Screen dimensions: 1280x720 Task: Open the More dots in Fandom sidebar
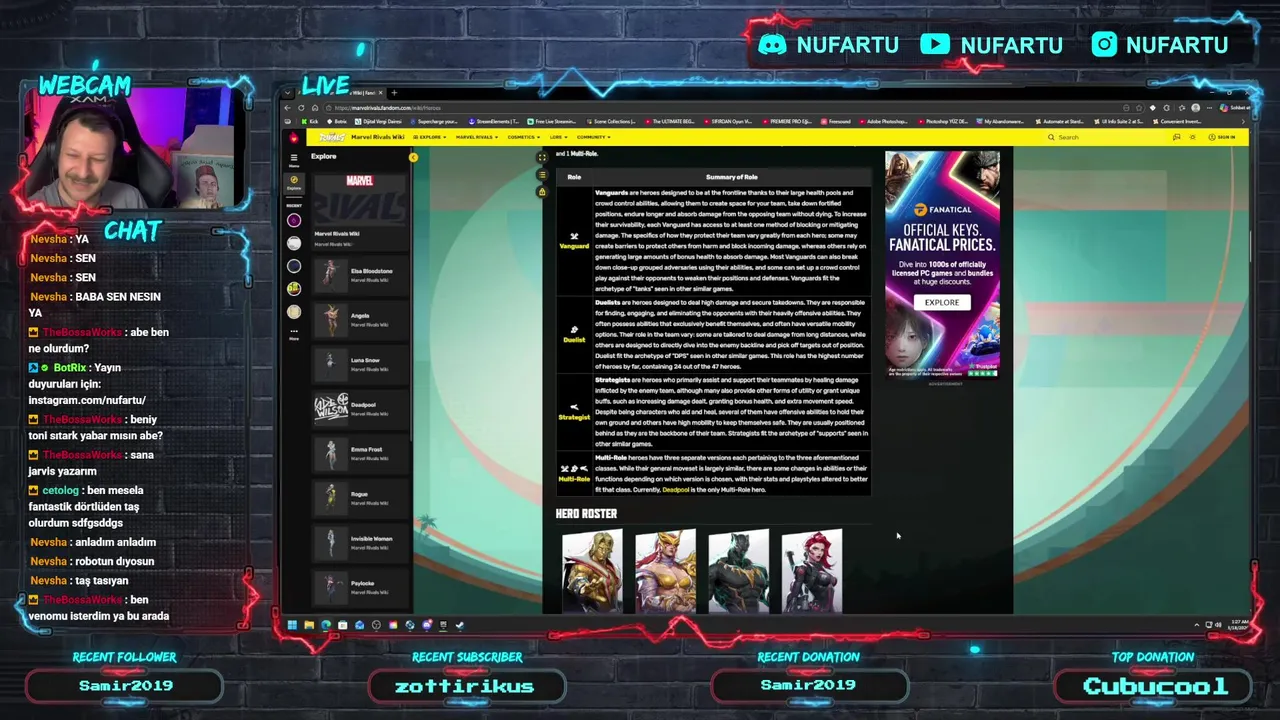[x=294, y=335]
